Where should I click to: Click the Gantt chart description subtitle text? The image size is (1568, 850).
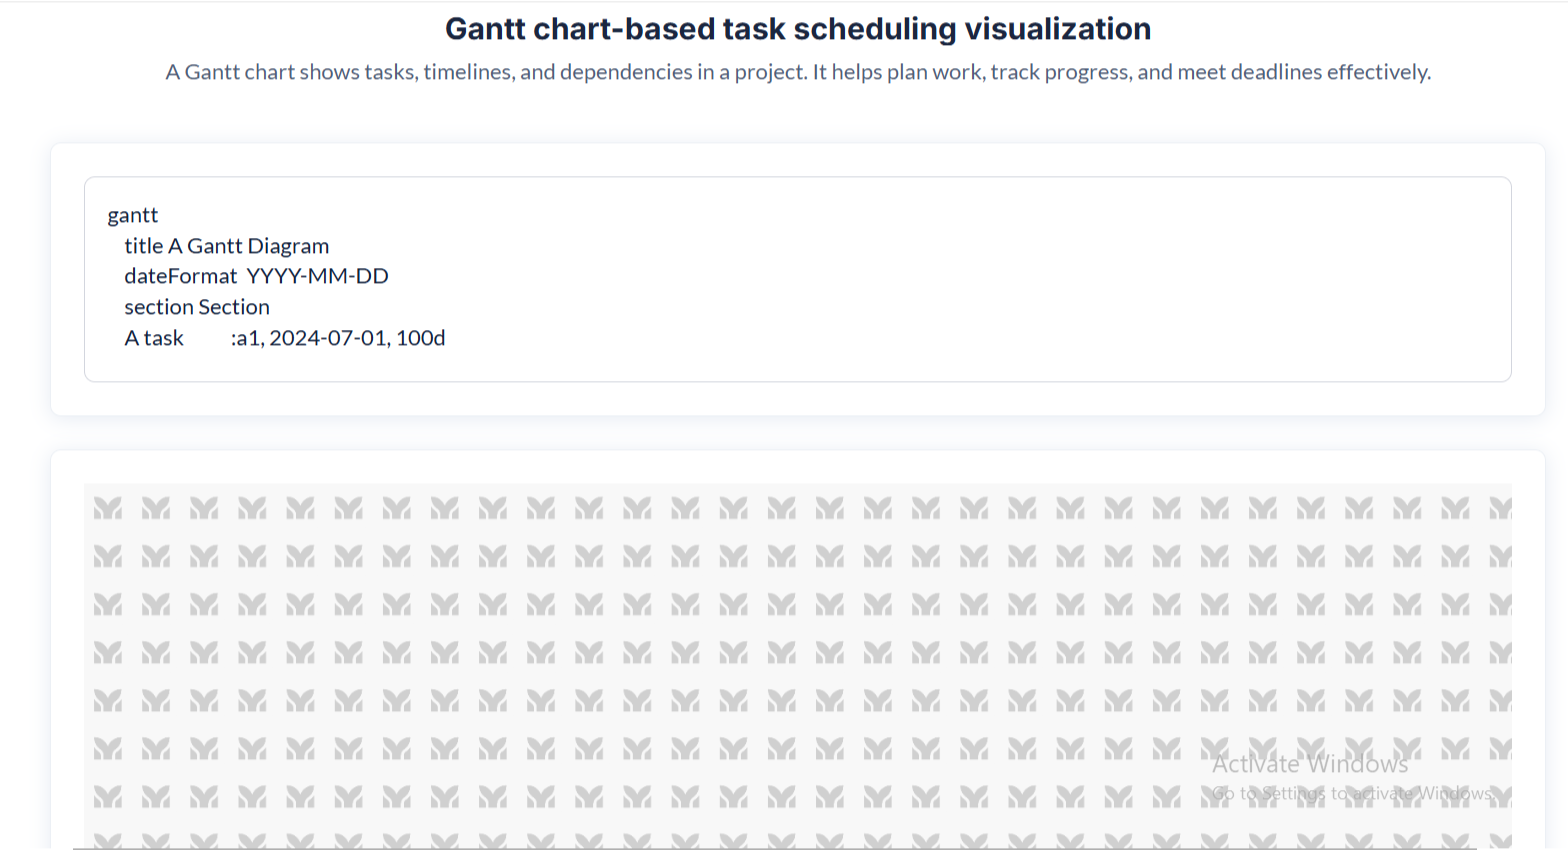click(x=797, y=72)
